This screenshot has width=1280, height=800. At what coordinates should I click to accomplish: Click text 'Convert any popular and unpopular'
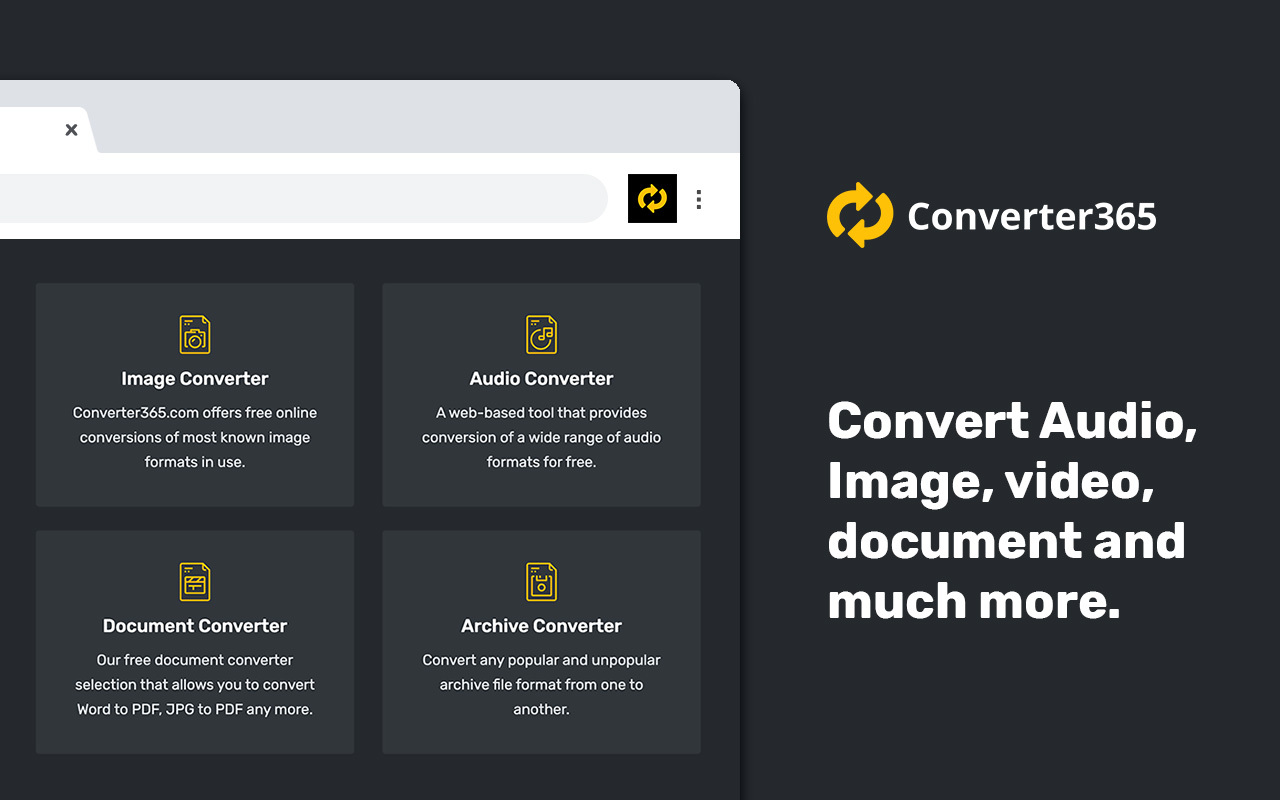click(541, 660)
